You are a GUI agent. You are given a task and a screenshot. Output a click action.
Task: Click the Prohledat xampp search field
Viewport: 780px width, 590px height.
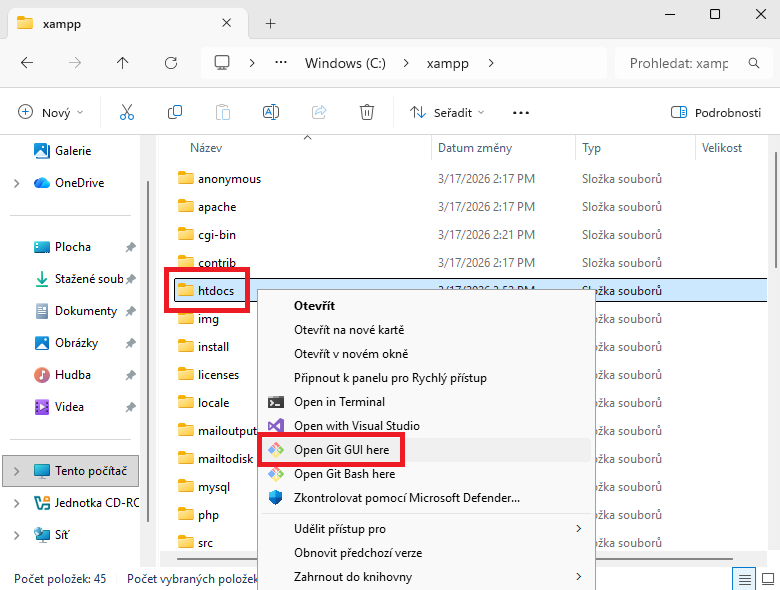(x=680, y=63)
